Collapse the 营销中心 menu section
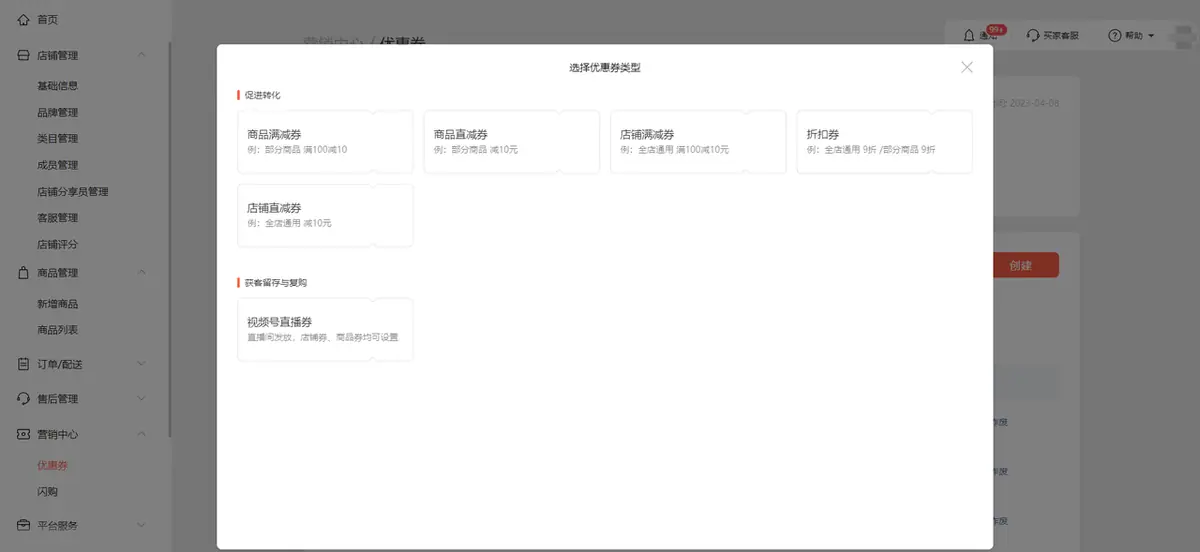 (141, 434)
